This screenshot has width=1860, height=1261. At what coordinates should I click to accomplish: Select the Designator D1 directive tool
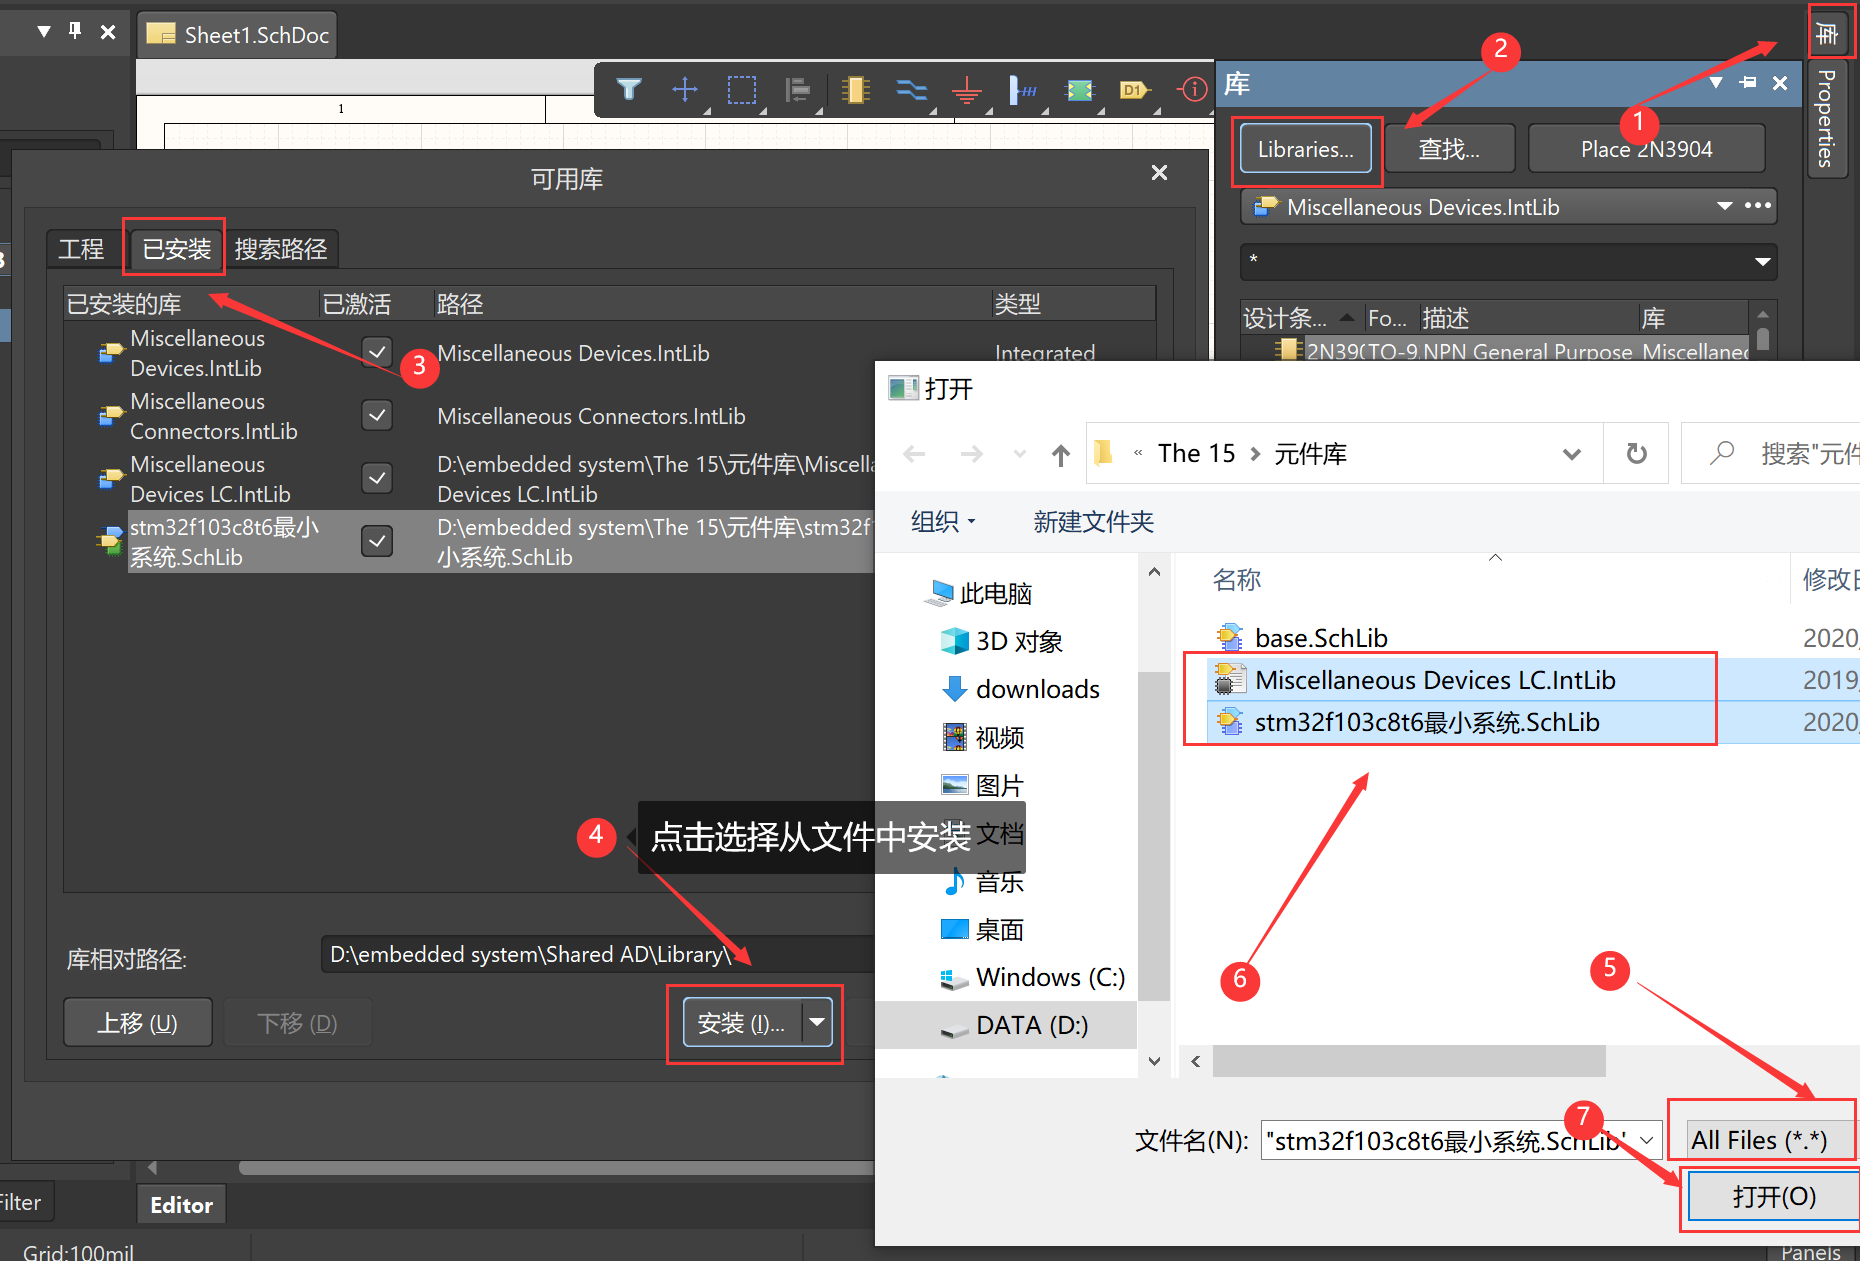(1135, 90)
